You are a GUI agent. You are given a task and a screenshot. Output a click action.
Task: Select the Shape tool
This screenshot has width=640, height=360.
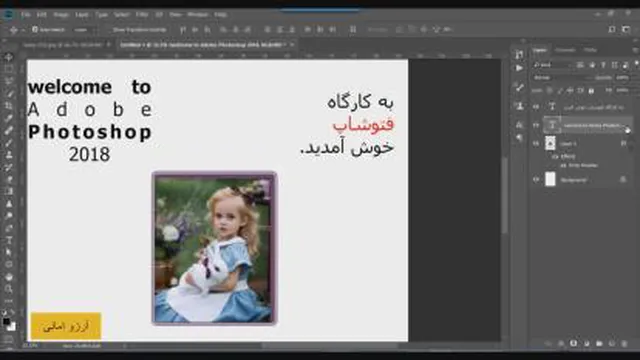click(9, 265)
